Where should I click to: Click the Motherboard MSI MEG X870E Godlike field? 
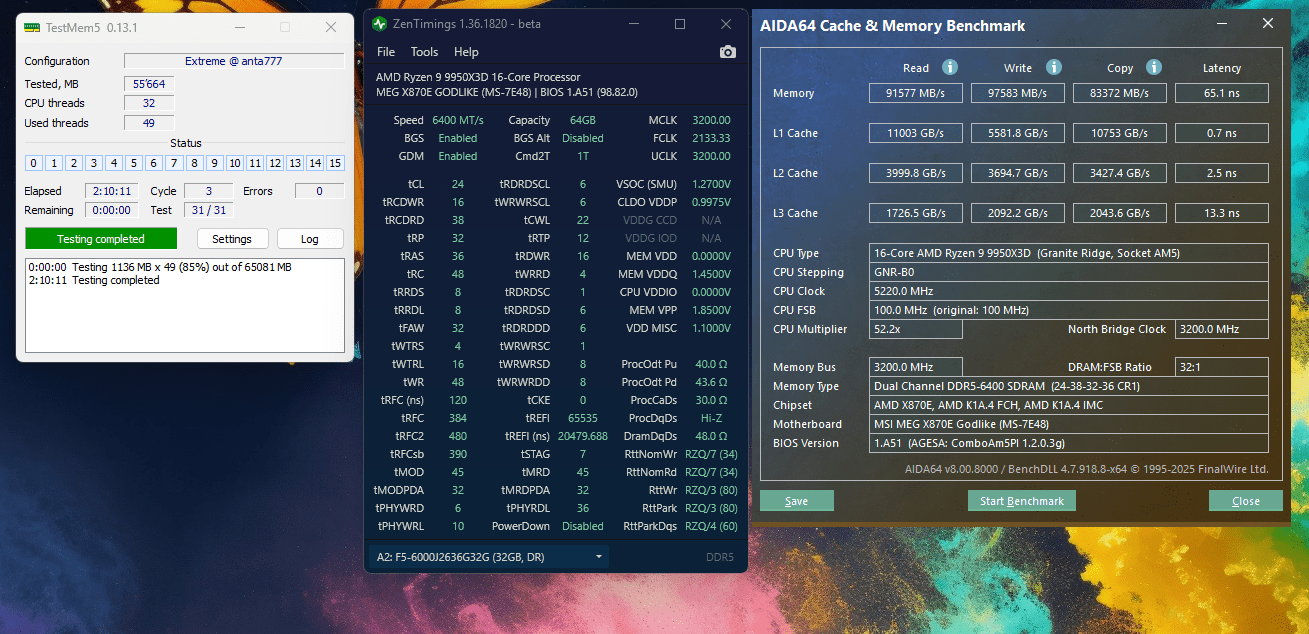click(1069, 424)
